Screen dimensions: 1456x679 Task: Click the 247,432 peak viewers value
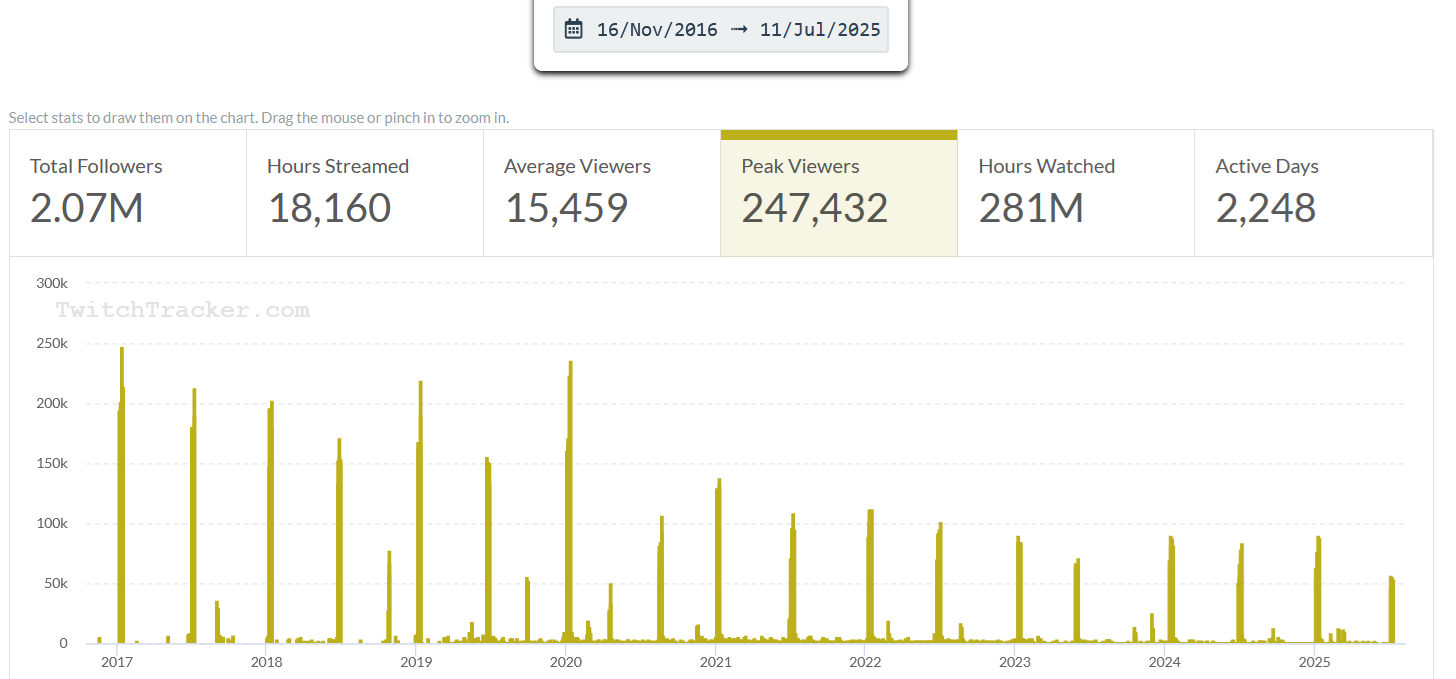pos(814,208)
